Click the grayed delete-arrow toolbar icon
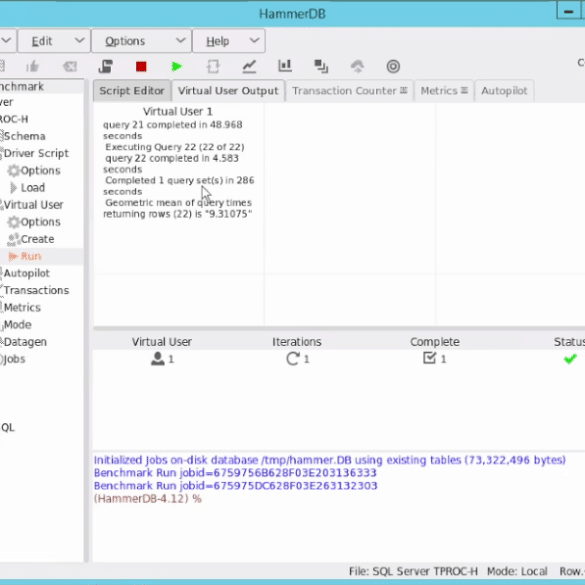The height and width of the screenshot is (585, 585). (70, 66)
